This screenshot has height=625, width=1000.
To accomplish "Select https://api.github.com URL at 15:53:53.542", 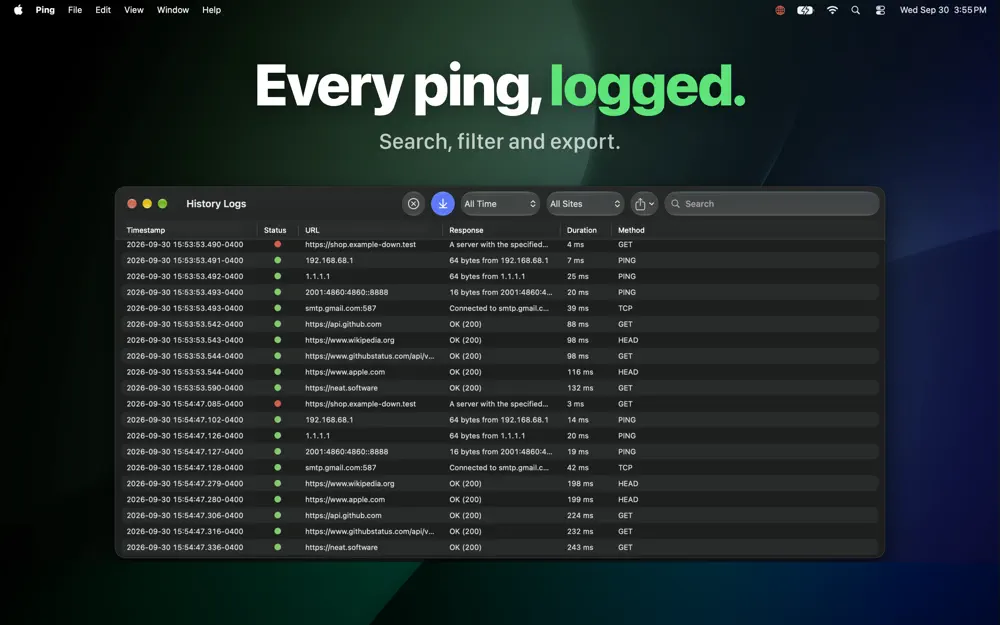I will tap(343, 324).
